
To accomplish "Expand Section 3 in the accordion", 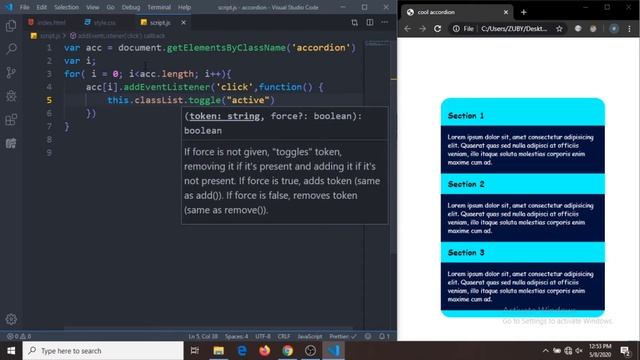I will [522, 253].
